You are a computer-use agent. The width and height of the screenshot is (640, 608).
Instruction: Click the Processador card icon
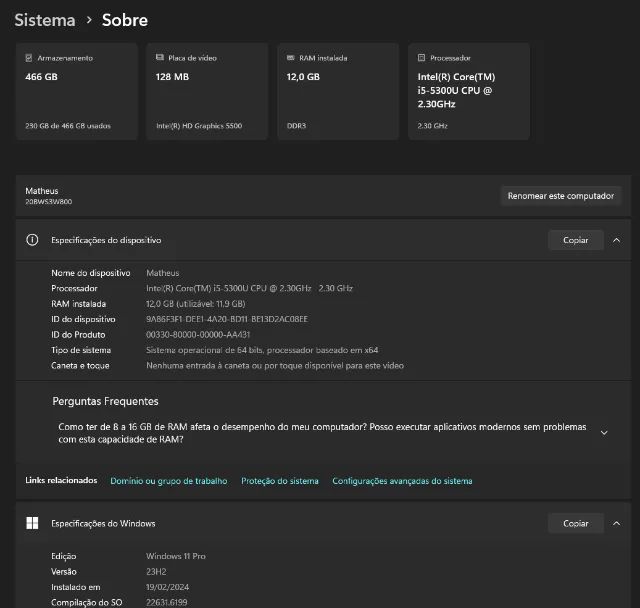coord(421,58)
